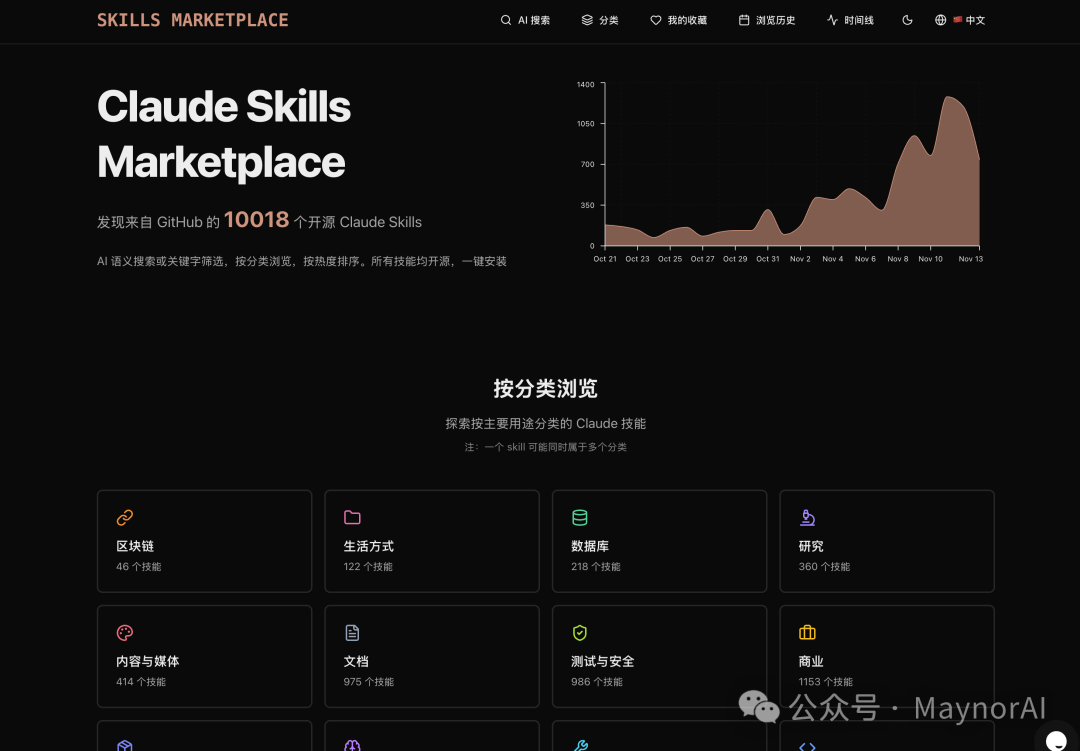Viewport: 1080px width, 751px height.
Task: Click the heart icon for favorites
Action: (x=656, y=20)
